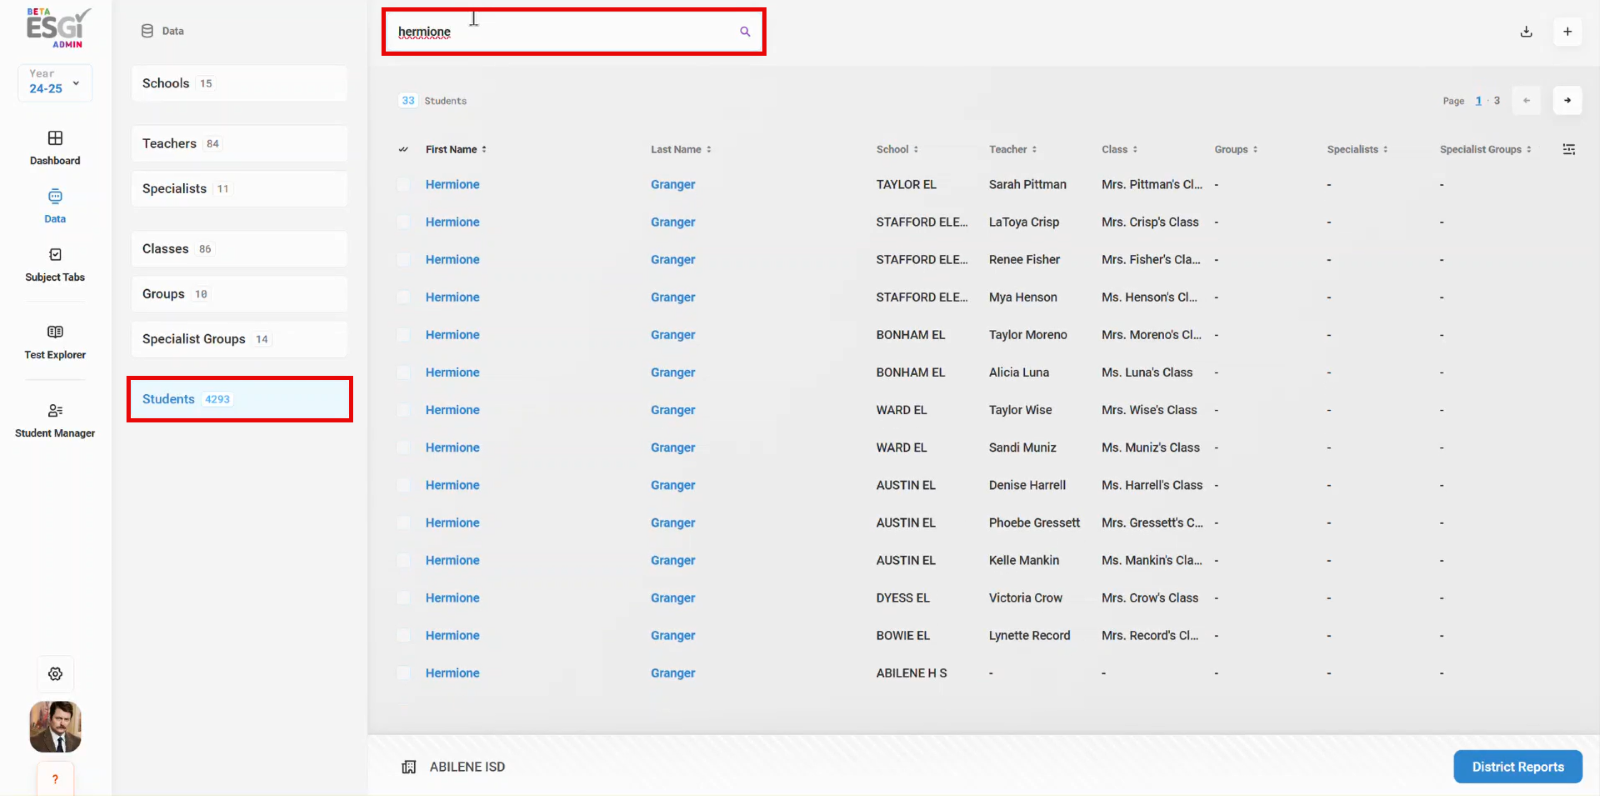Check the Taylor Wise row checkbox
This screenshot has width=1600, height=796.
[403, 410]
